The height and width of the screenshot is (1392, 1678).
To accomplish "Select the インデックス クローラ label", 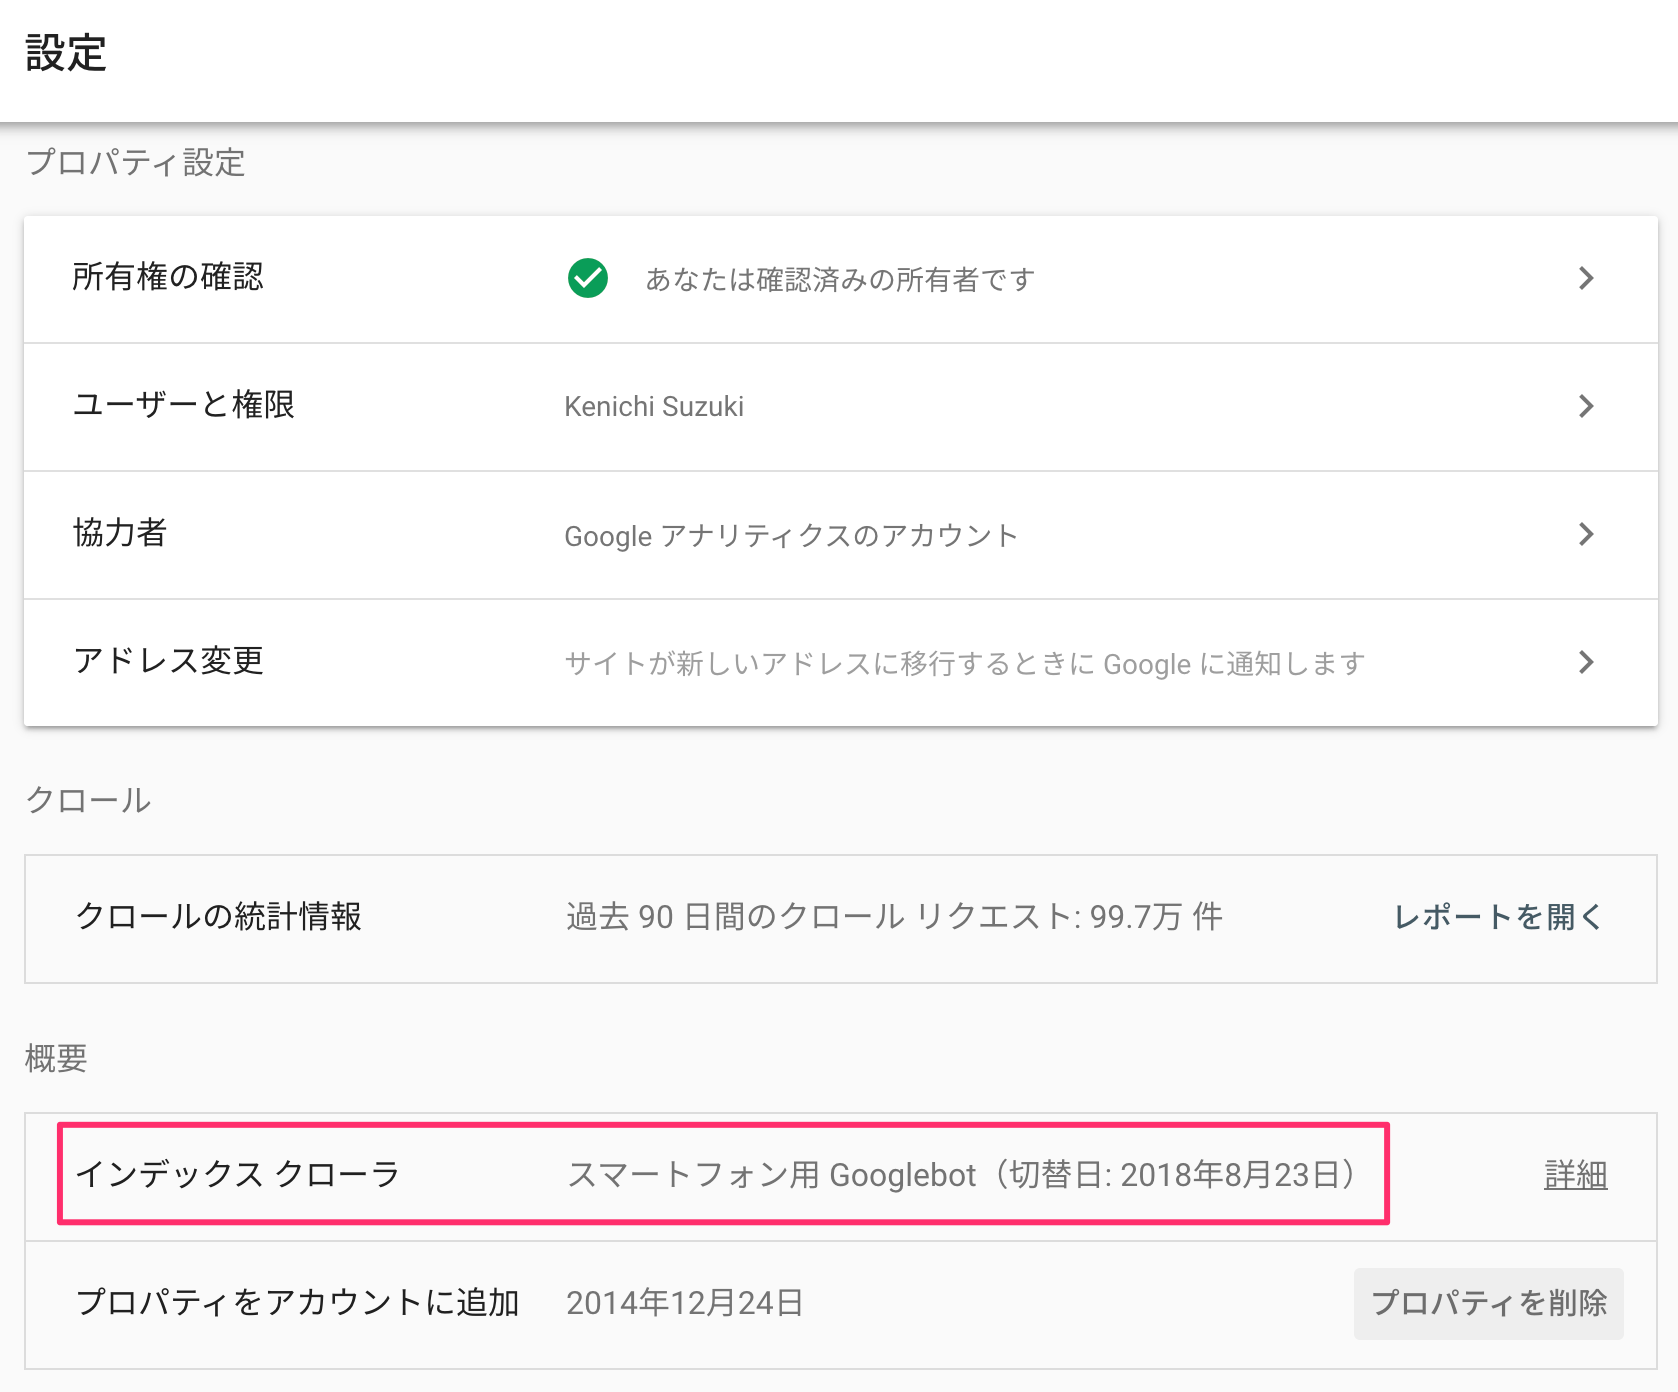I will pos(238,1174).
